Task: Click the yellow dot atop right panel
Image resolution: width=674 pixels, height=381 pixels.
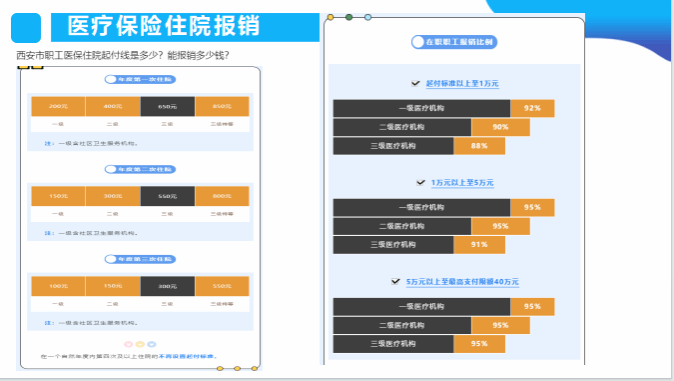Action: (x=330, y=17)
